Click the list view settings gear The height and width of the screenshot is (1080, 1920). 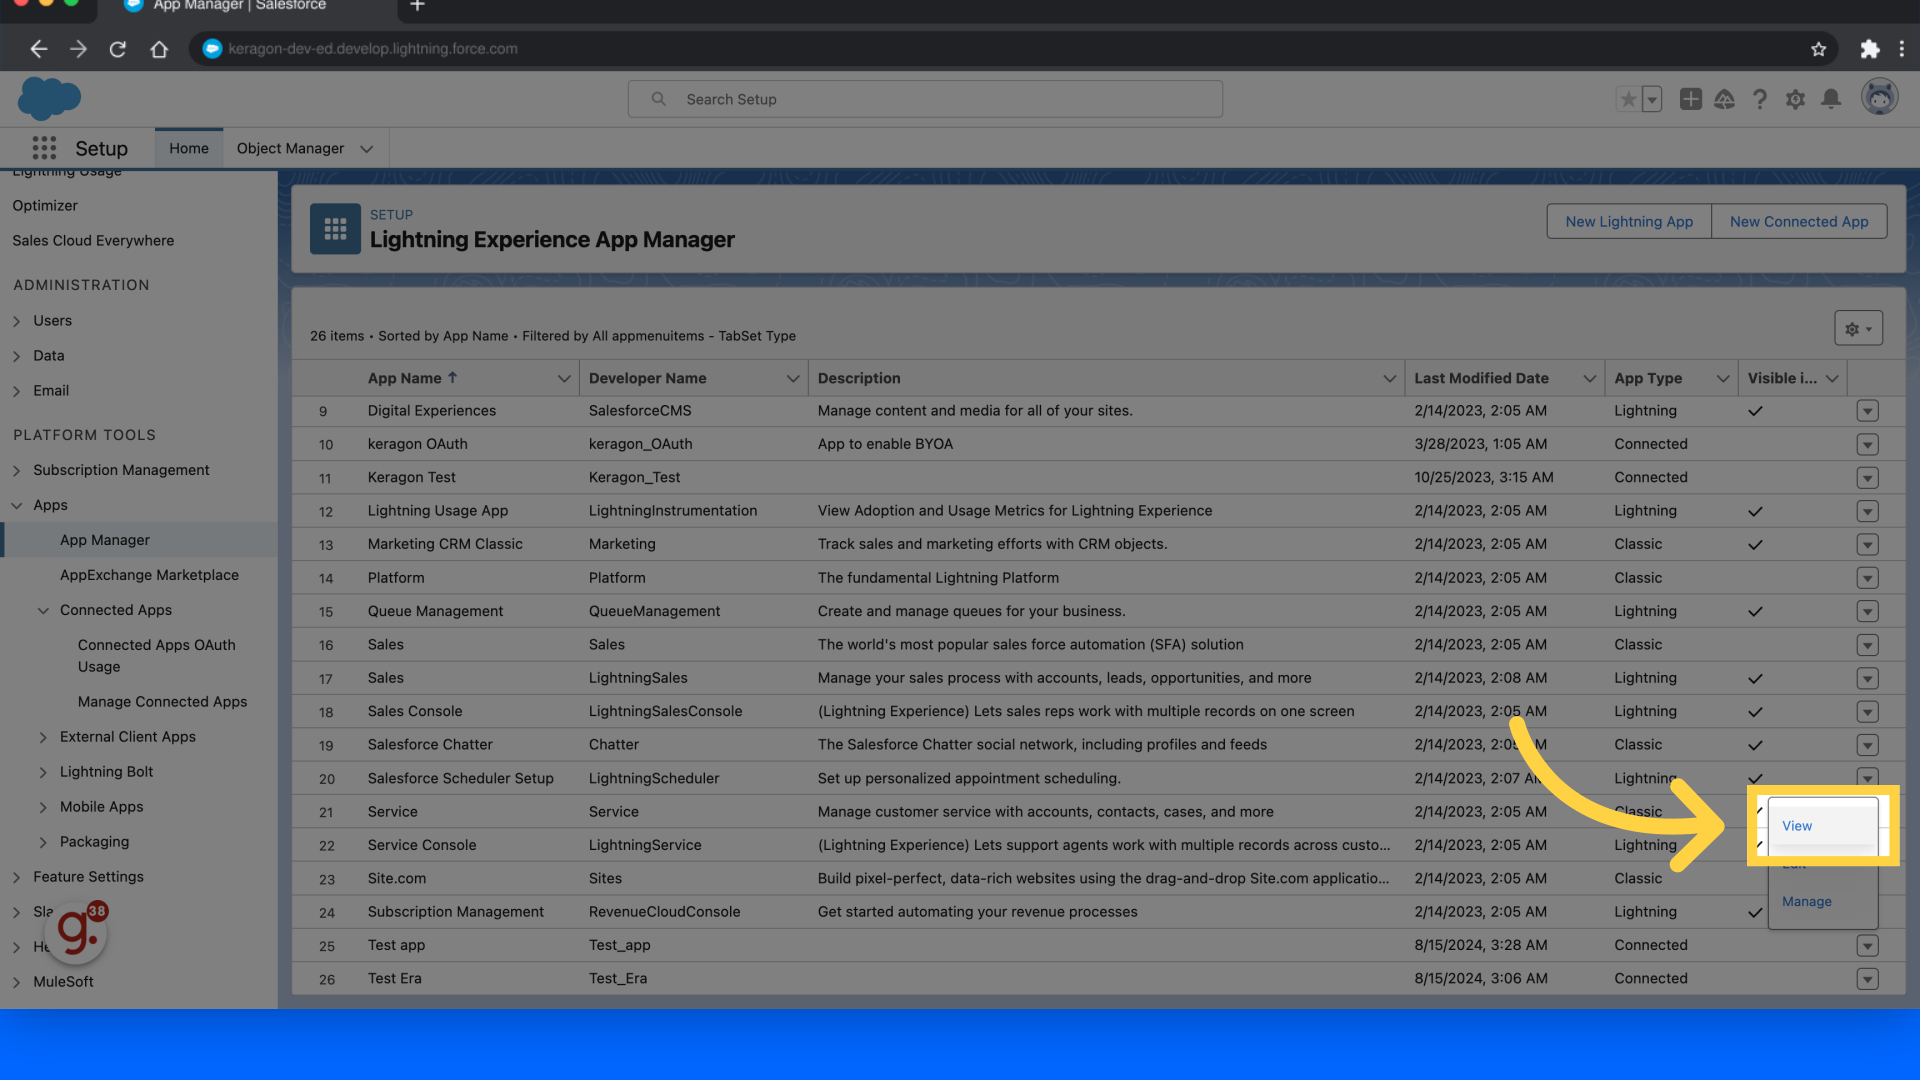1858,328
